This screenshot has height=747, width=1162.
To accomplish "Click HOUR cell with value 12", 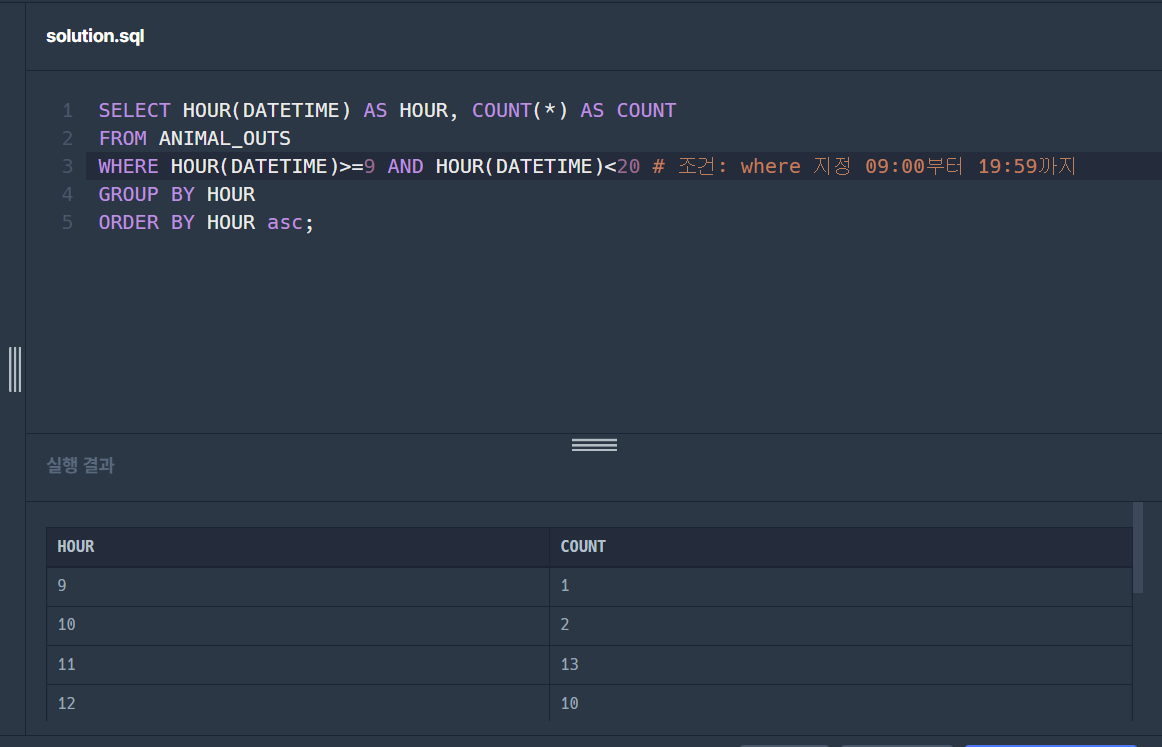I will [x=297, y=703].
